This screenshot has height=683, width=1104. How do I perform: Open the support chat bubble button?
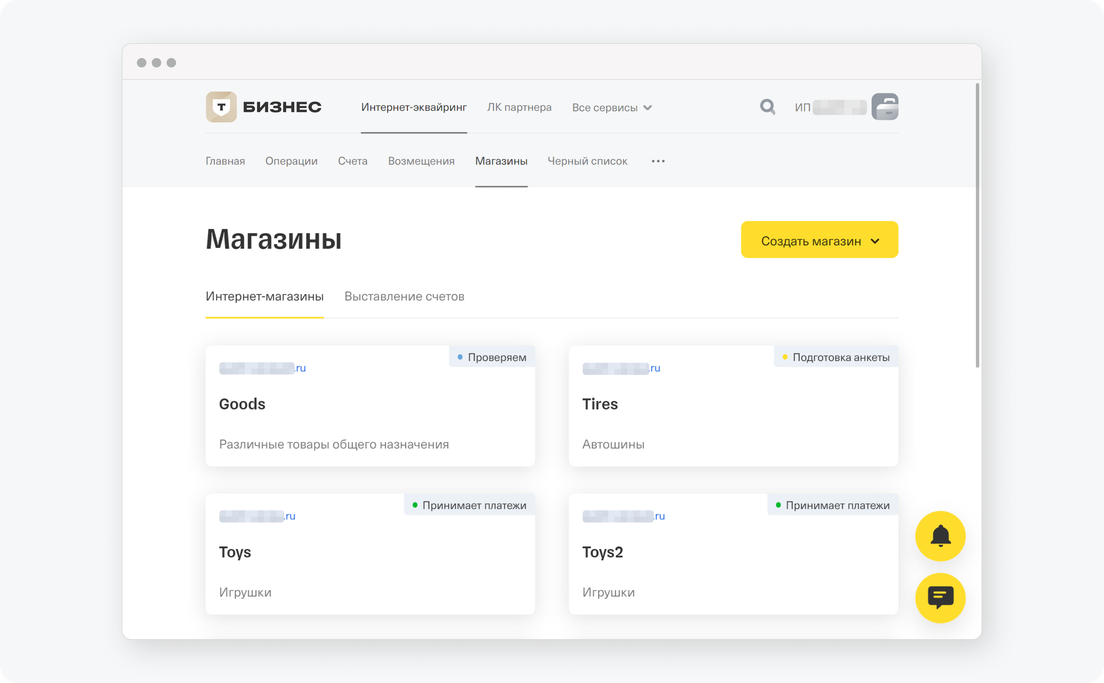pyautogui.click(x=940, y=598)
